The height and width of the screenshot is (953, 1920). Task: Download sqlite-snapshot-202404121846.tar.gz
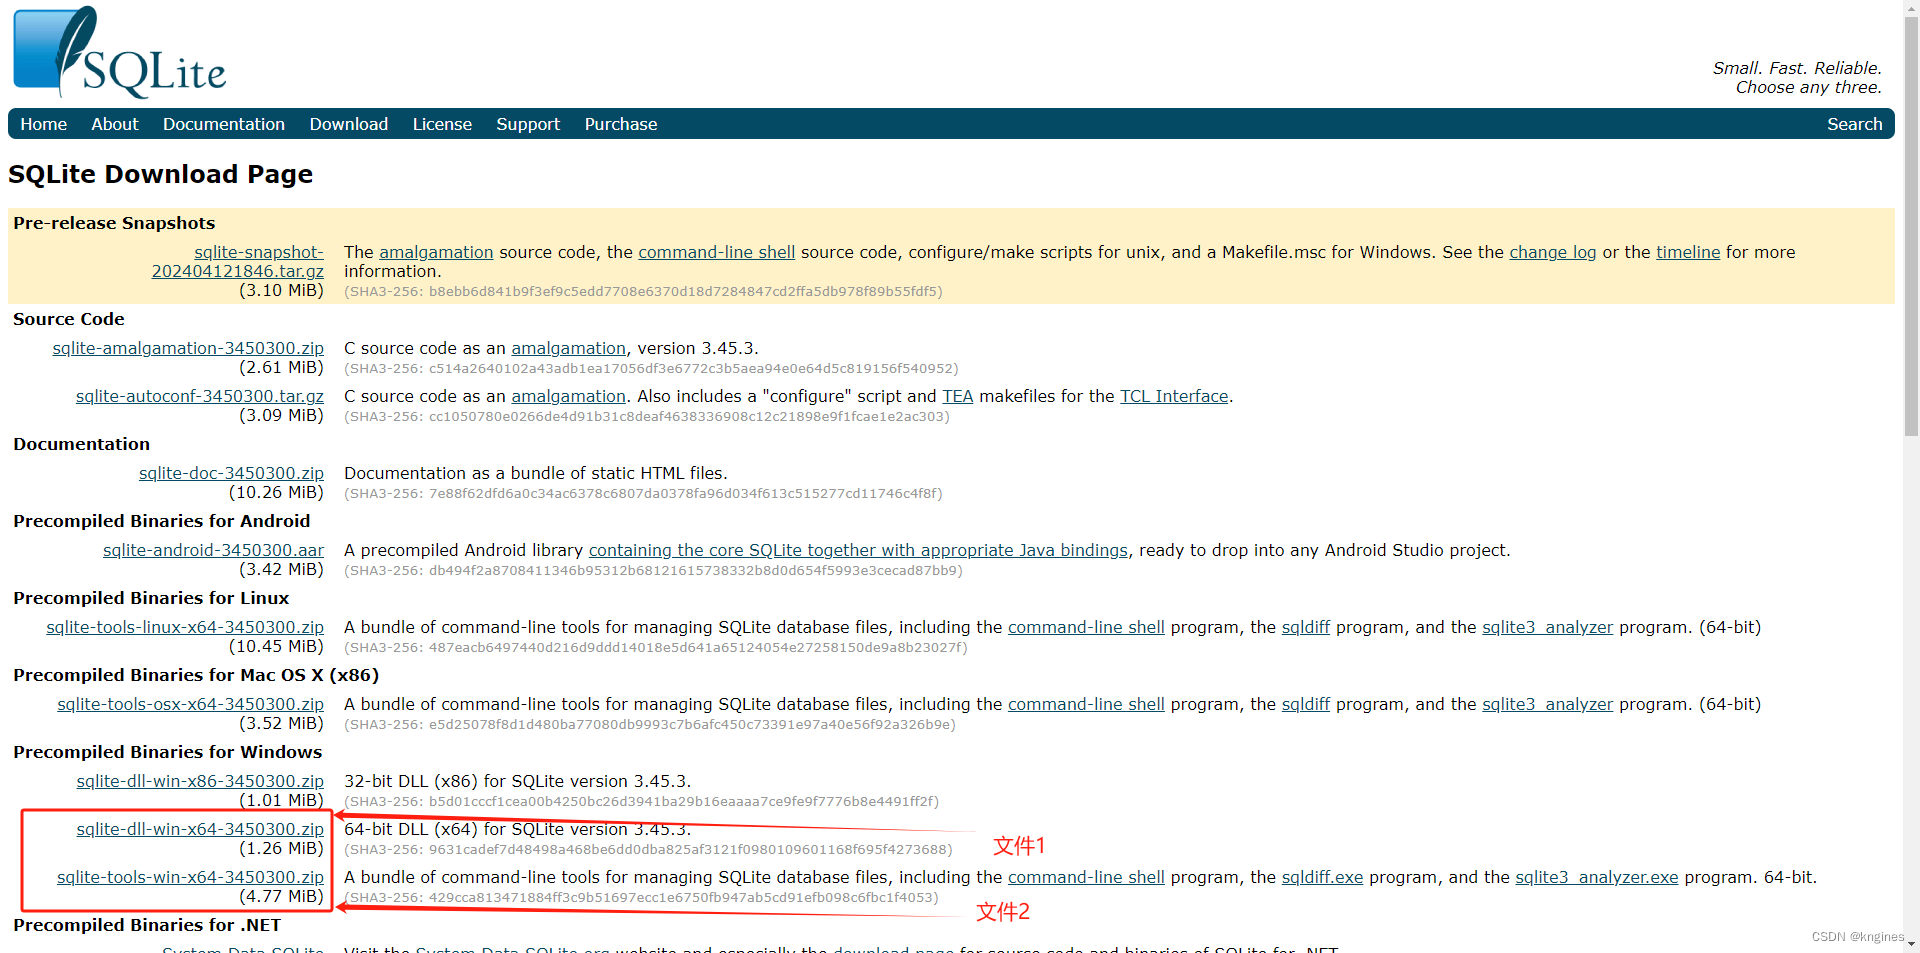[238, 262]
